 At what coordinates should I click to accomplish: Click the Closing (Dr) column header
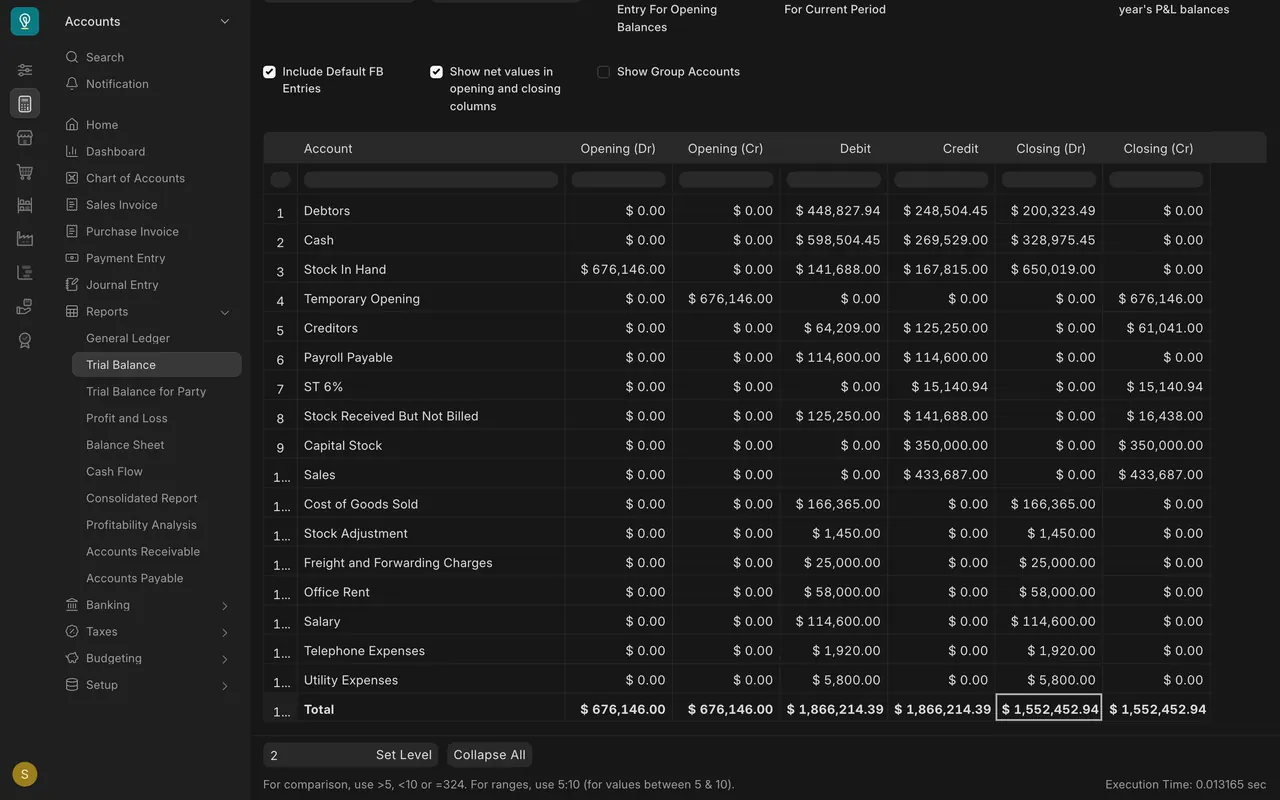coord(1051,149)
